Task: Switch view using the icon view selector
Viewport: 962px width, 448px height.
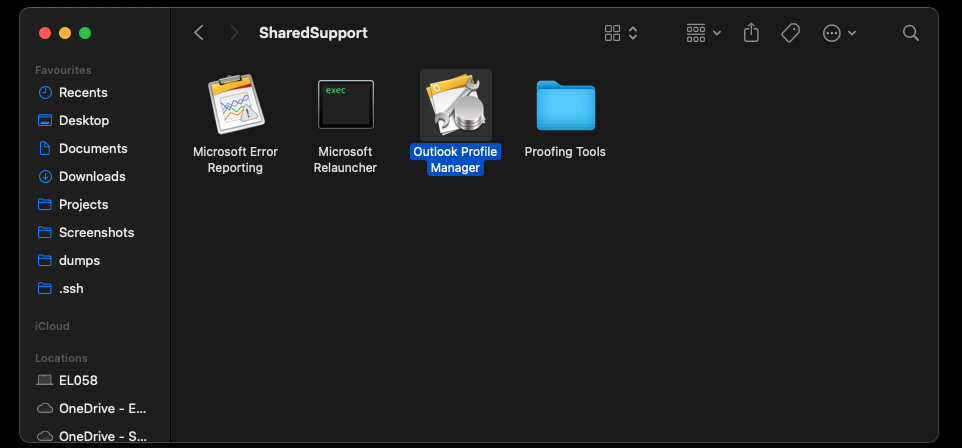Action: pyautogui.click(x=621, y=33)
